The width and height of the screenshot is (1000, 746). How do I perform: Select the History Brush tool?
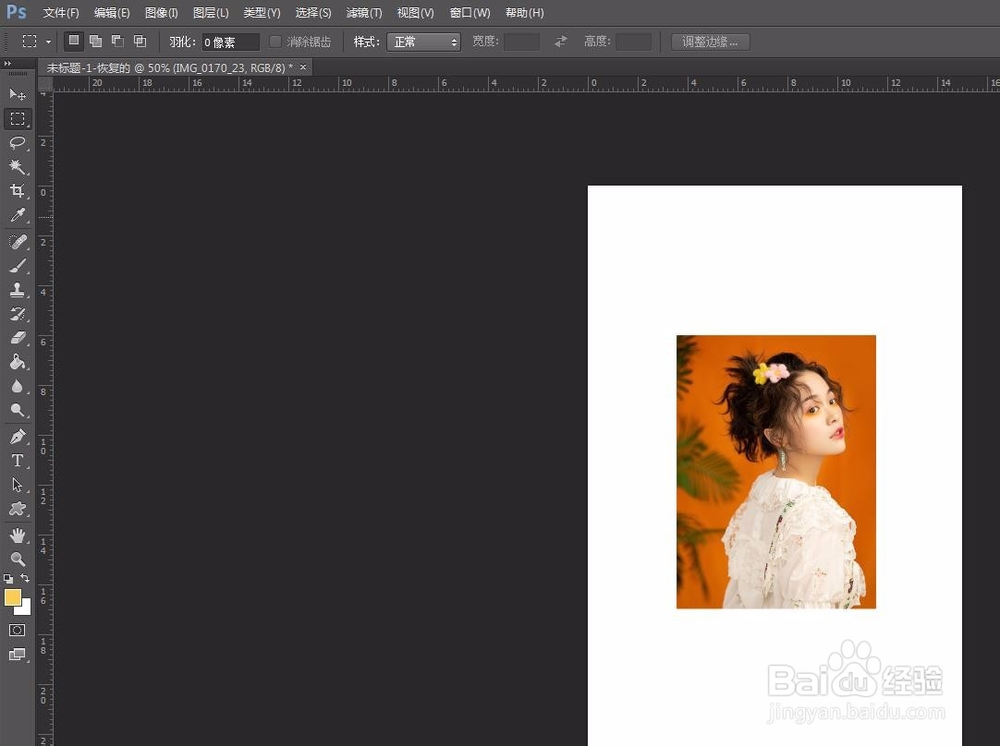17,314
